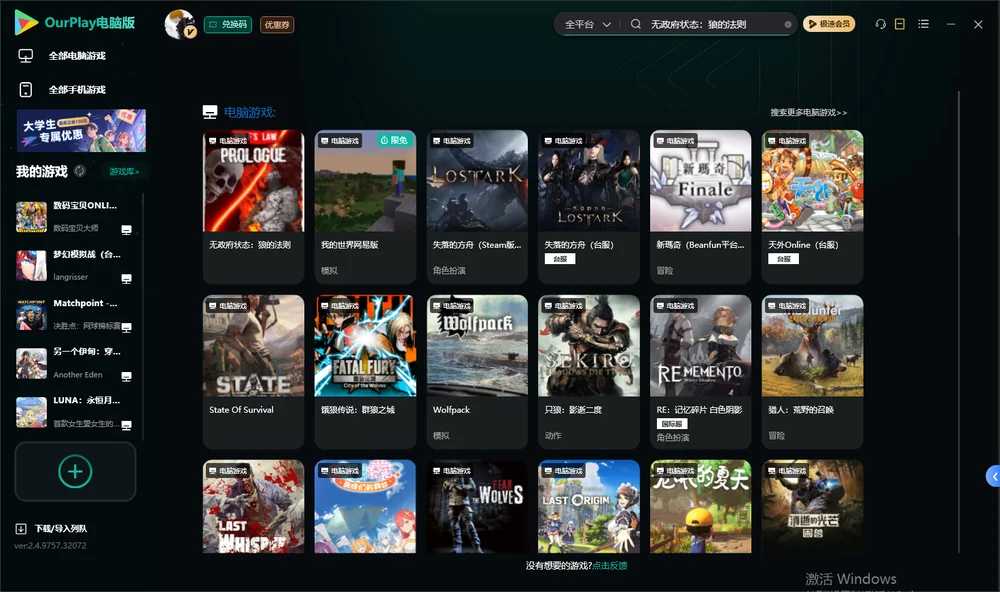The height and width of the screenshot is (592, 1000).
Task: Click the 兑换码 redeem code button
Action: pyautogui.click(x=228, y=24)
